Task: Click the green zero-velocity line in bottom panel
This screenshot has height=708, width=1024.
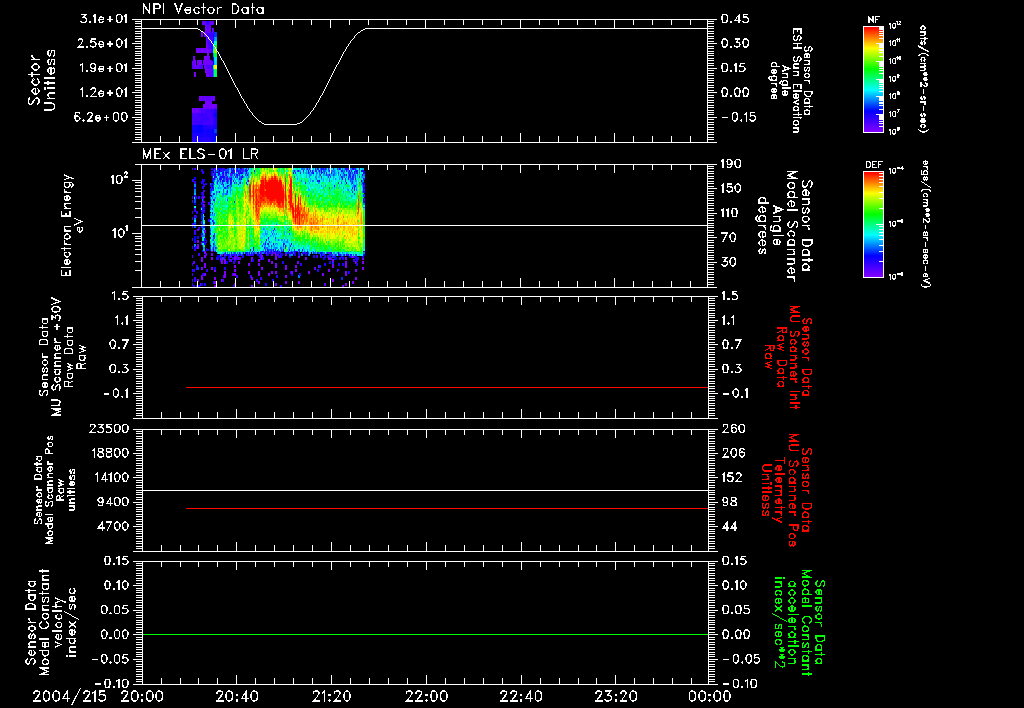Action: click(x=425, y=634)
